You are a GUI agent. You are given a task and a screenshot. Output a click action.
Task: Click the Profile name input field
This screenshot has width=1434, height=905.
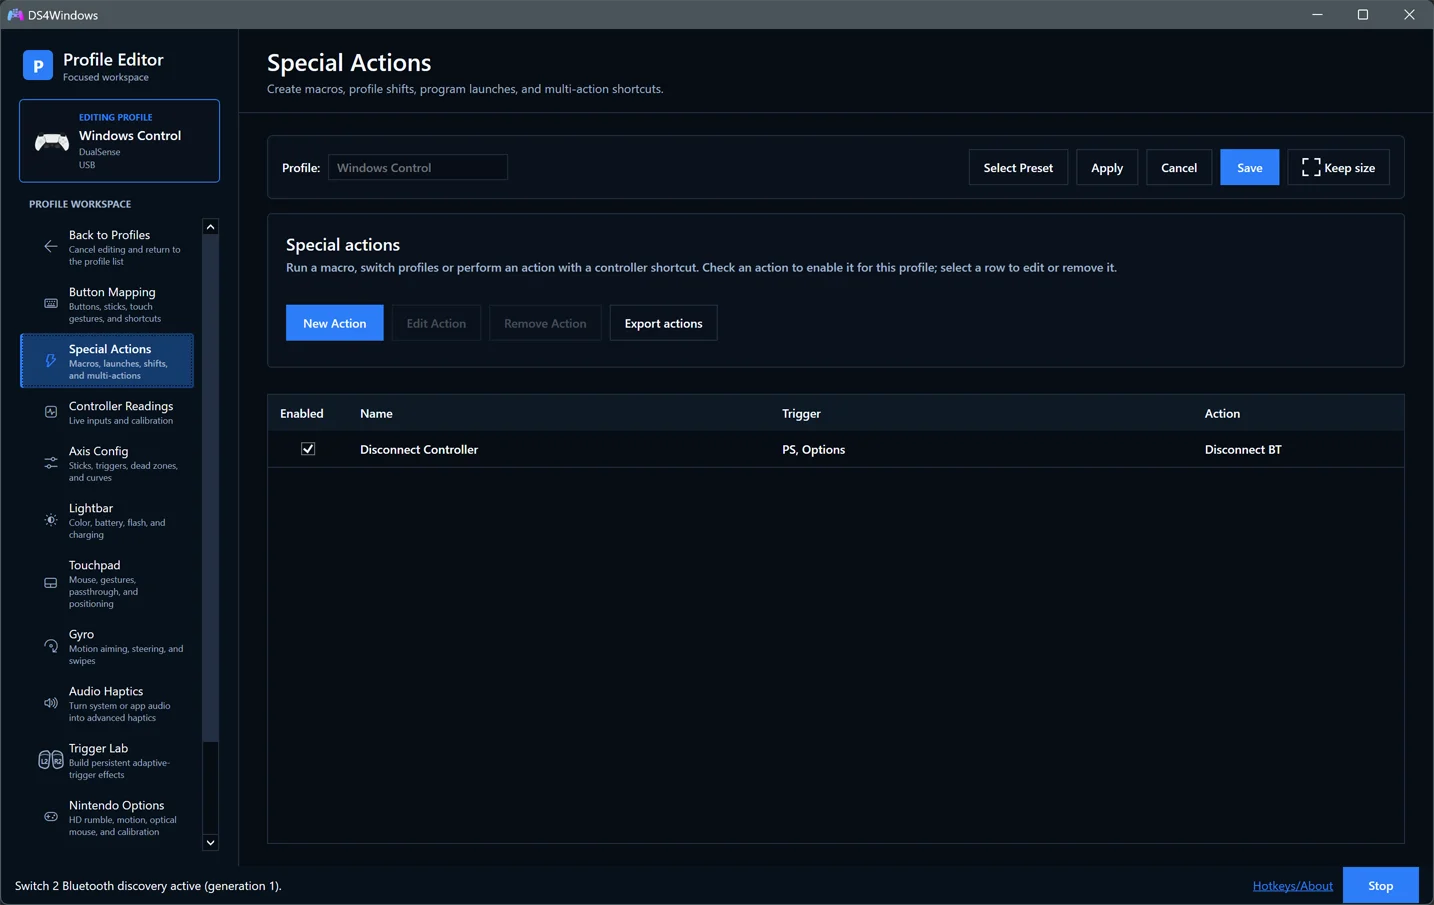[418, 167]
